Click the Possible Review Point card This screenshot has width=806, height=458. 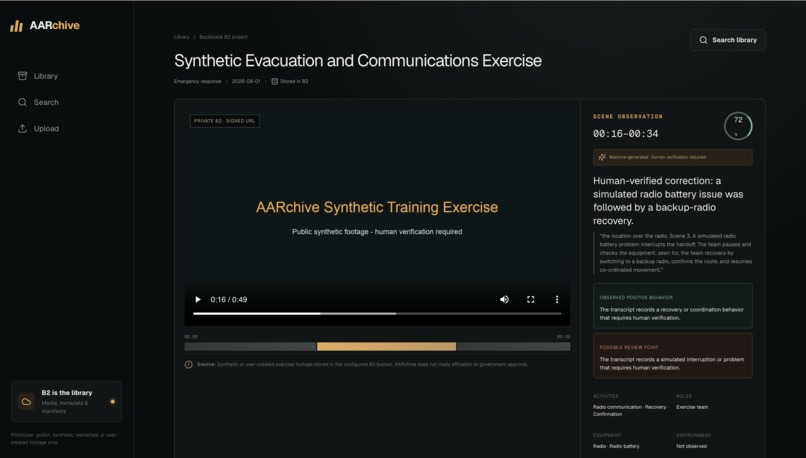tap(672, 356)
